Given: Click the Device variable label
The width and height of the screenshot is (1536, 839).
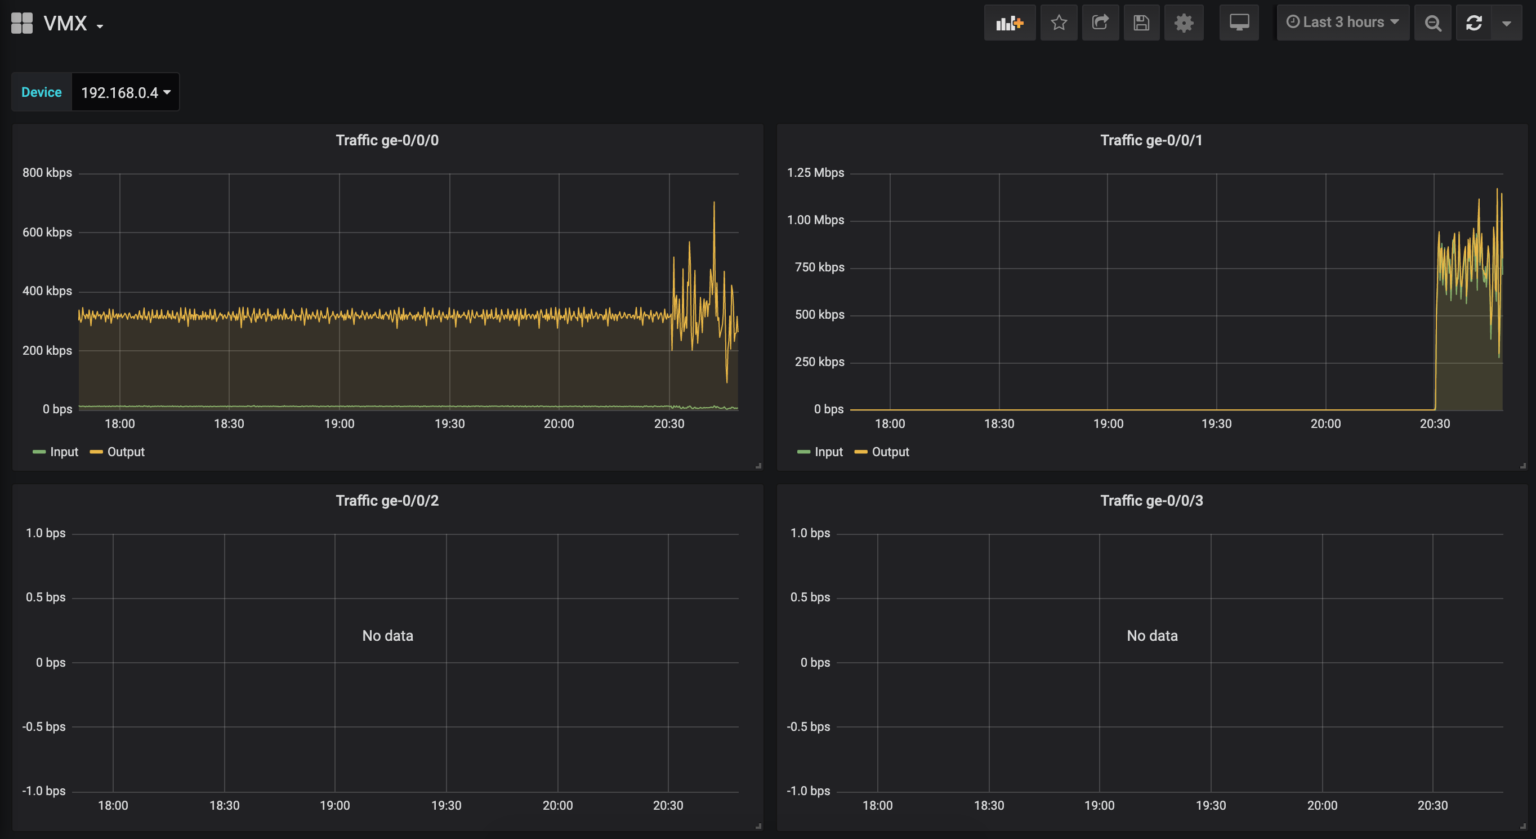Looking at the screenshot, I should pos(41,91).
